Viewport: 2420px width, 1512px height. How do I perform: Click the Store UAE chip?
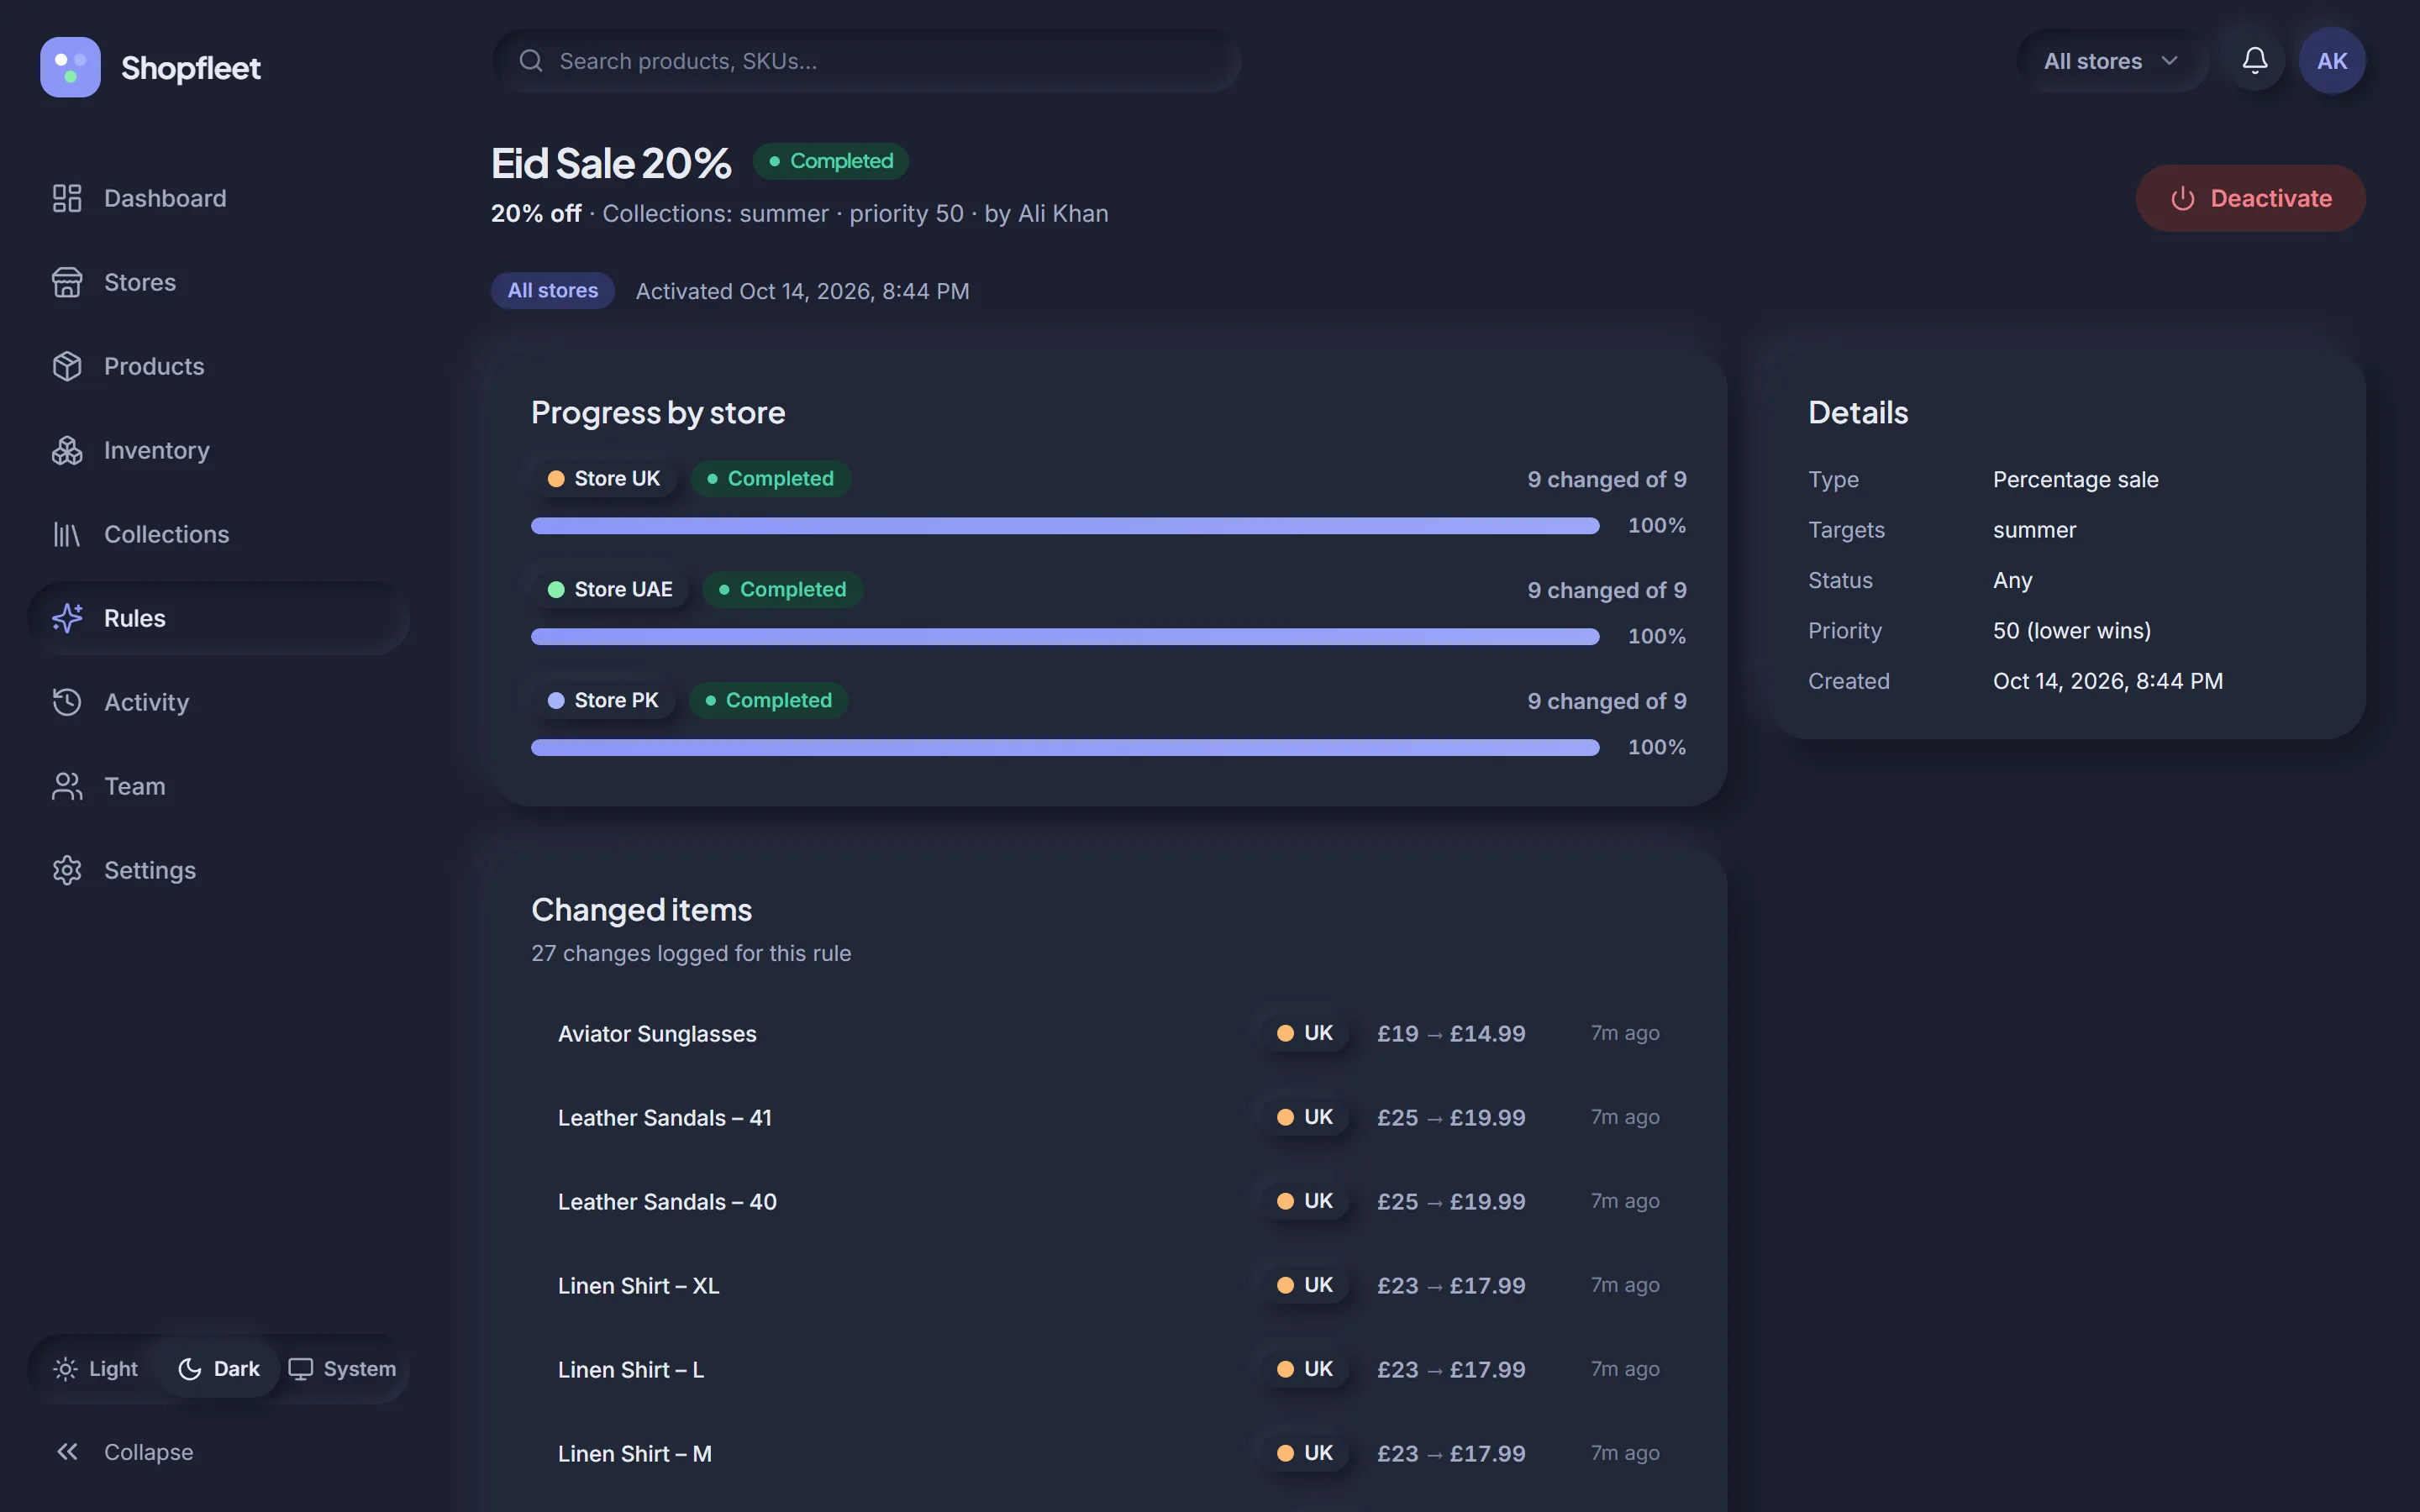[610, 590]
